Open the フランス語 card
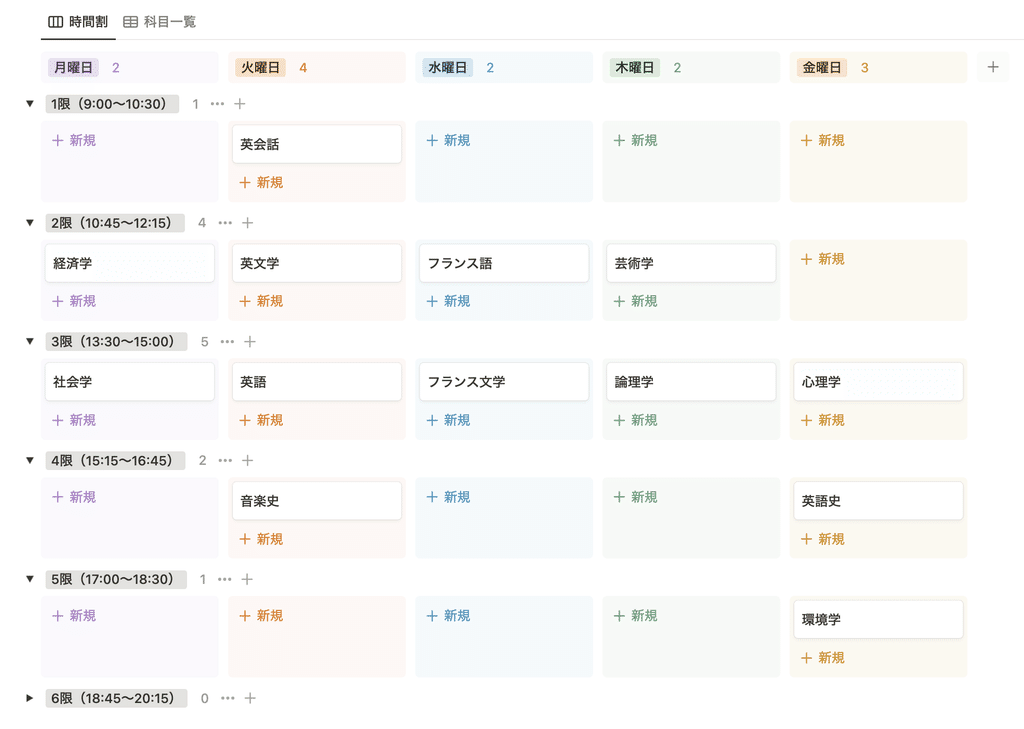 (504, 263)
